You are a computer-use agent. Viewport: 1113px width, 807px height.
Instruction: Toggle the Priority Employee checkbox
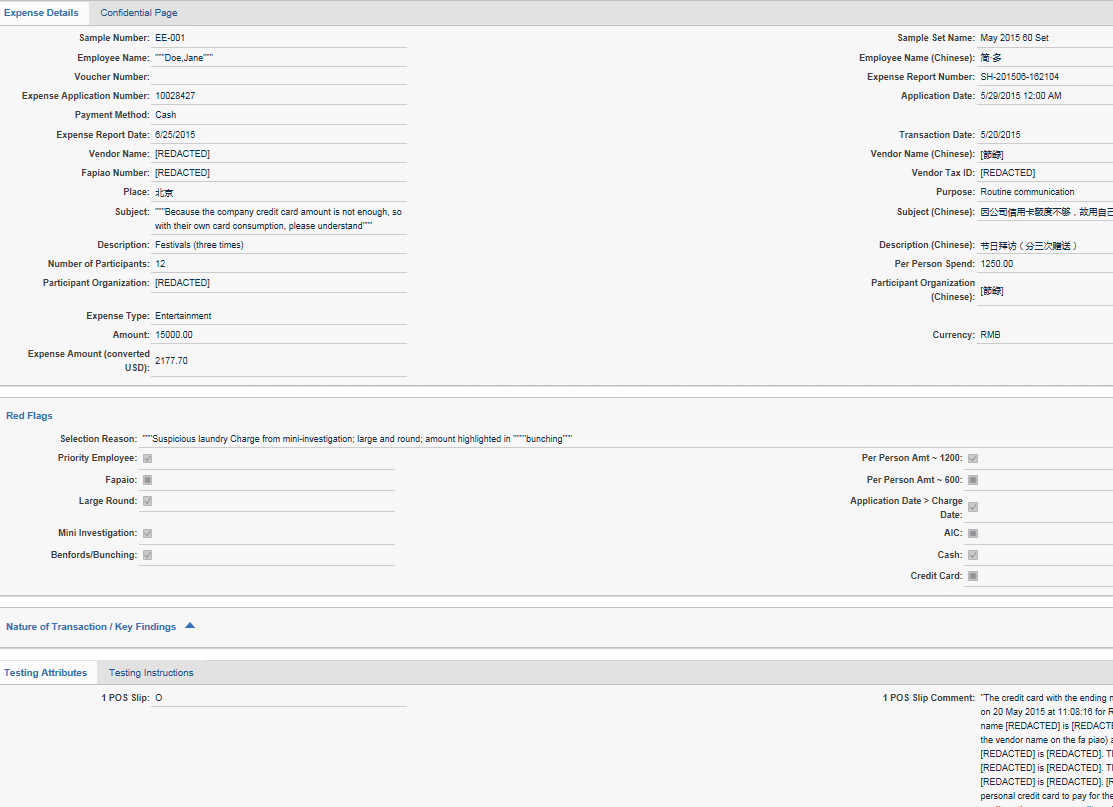(x=147, y=458)
